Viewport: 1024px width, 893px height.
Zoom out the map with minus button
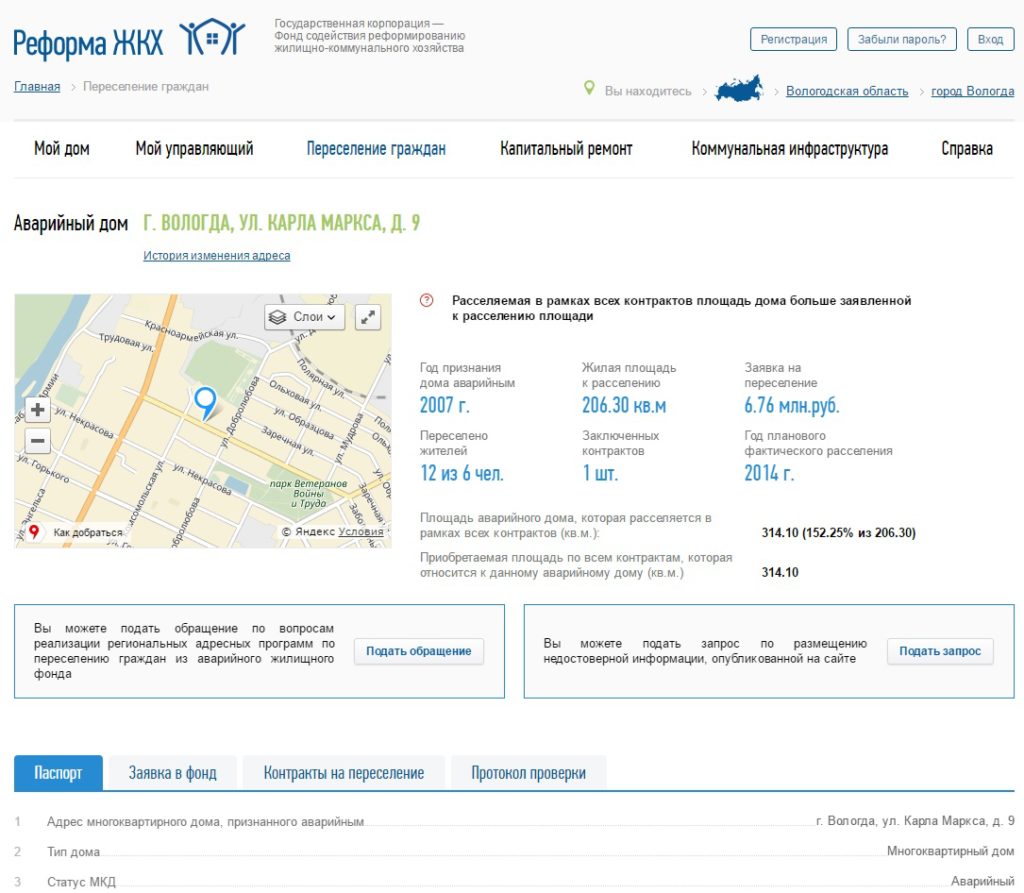[x=38, y=441]
